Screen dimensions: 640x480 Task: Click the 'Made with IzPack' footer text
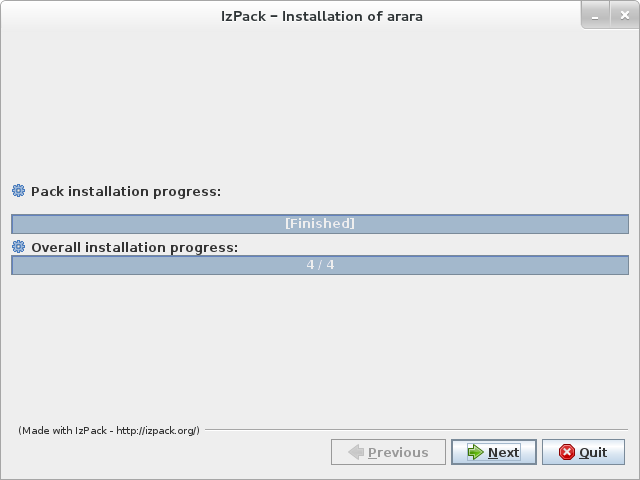[109, 430]
